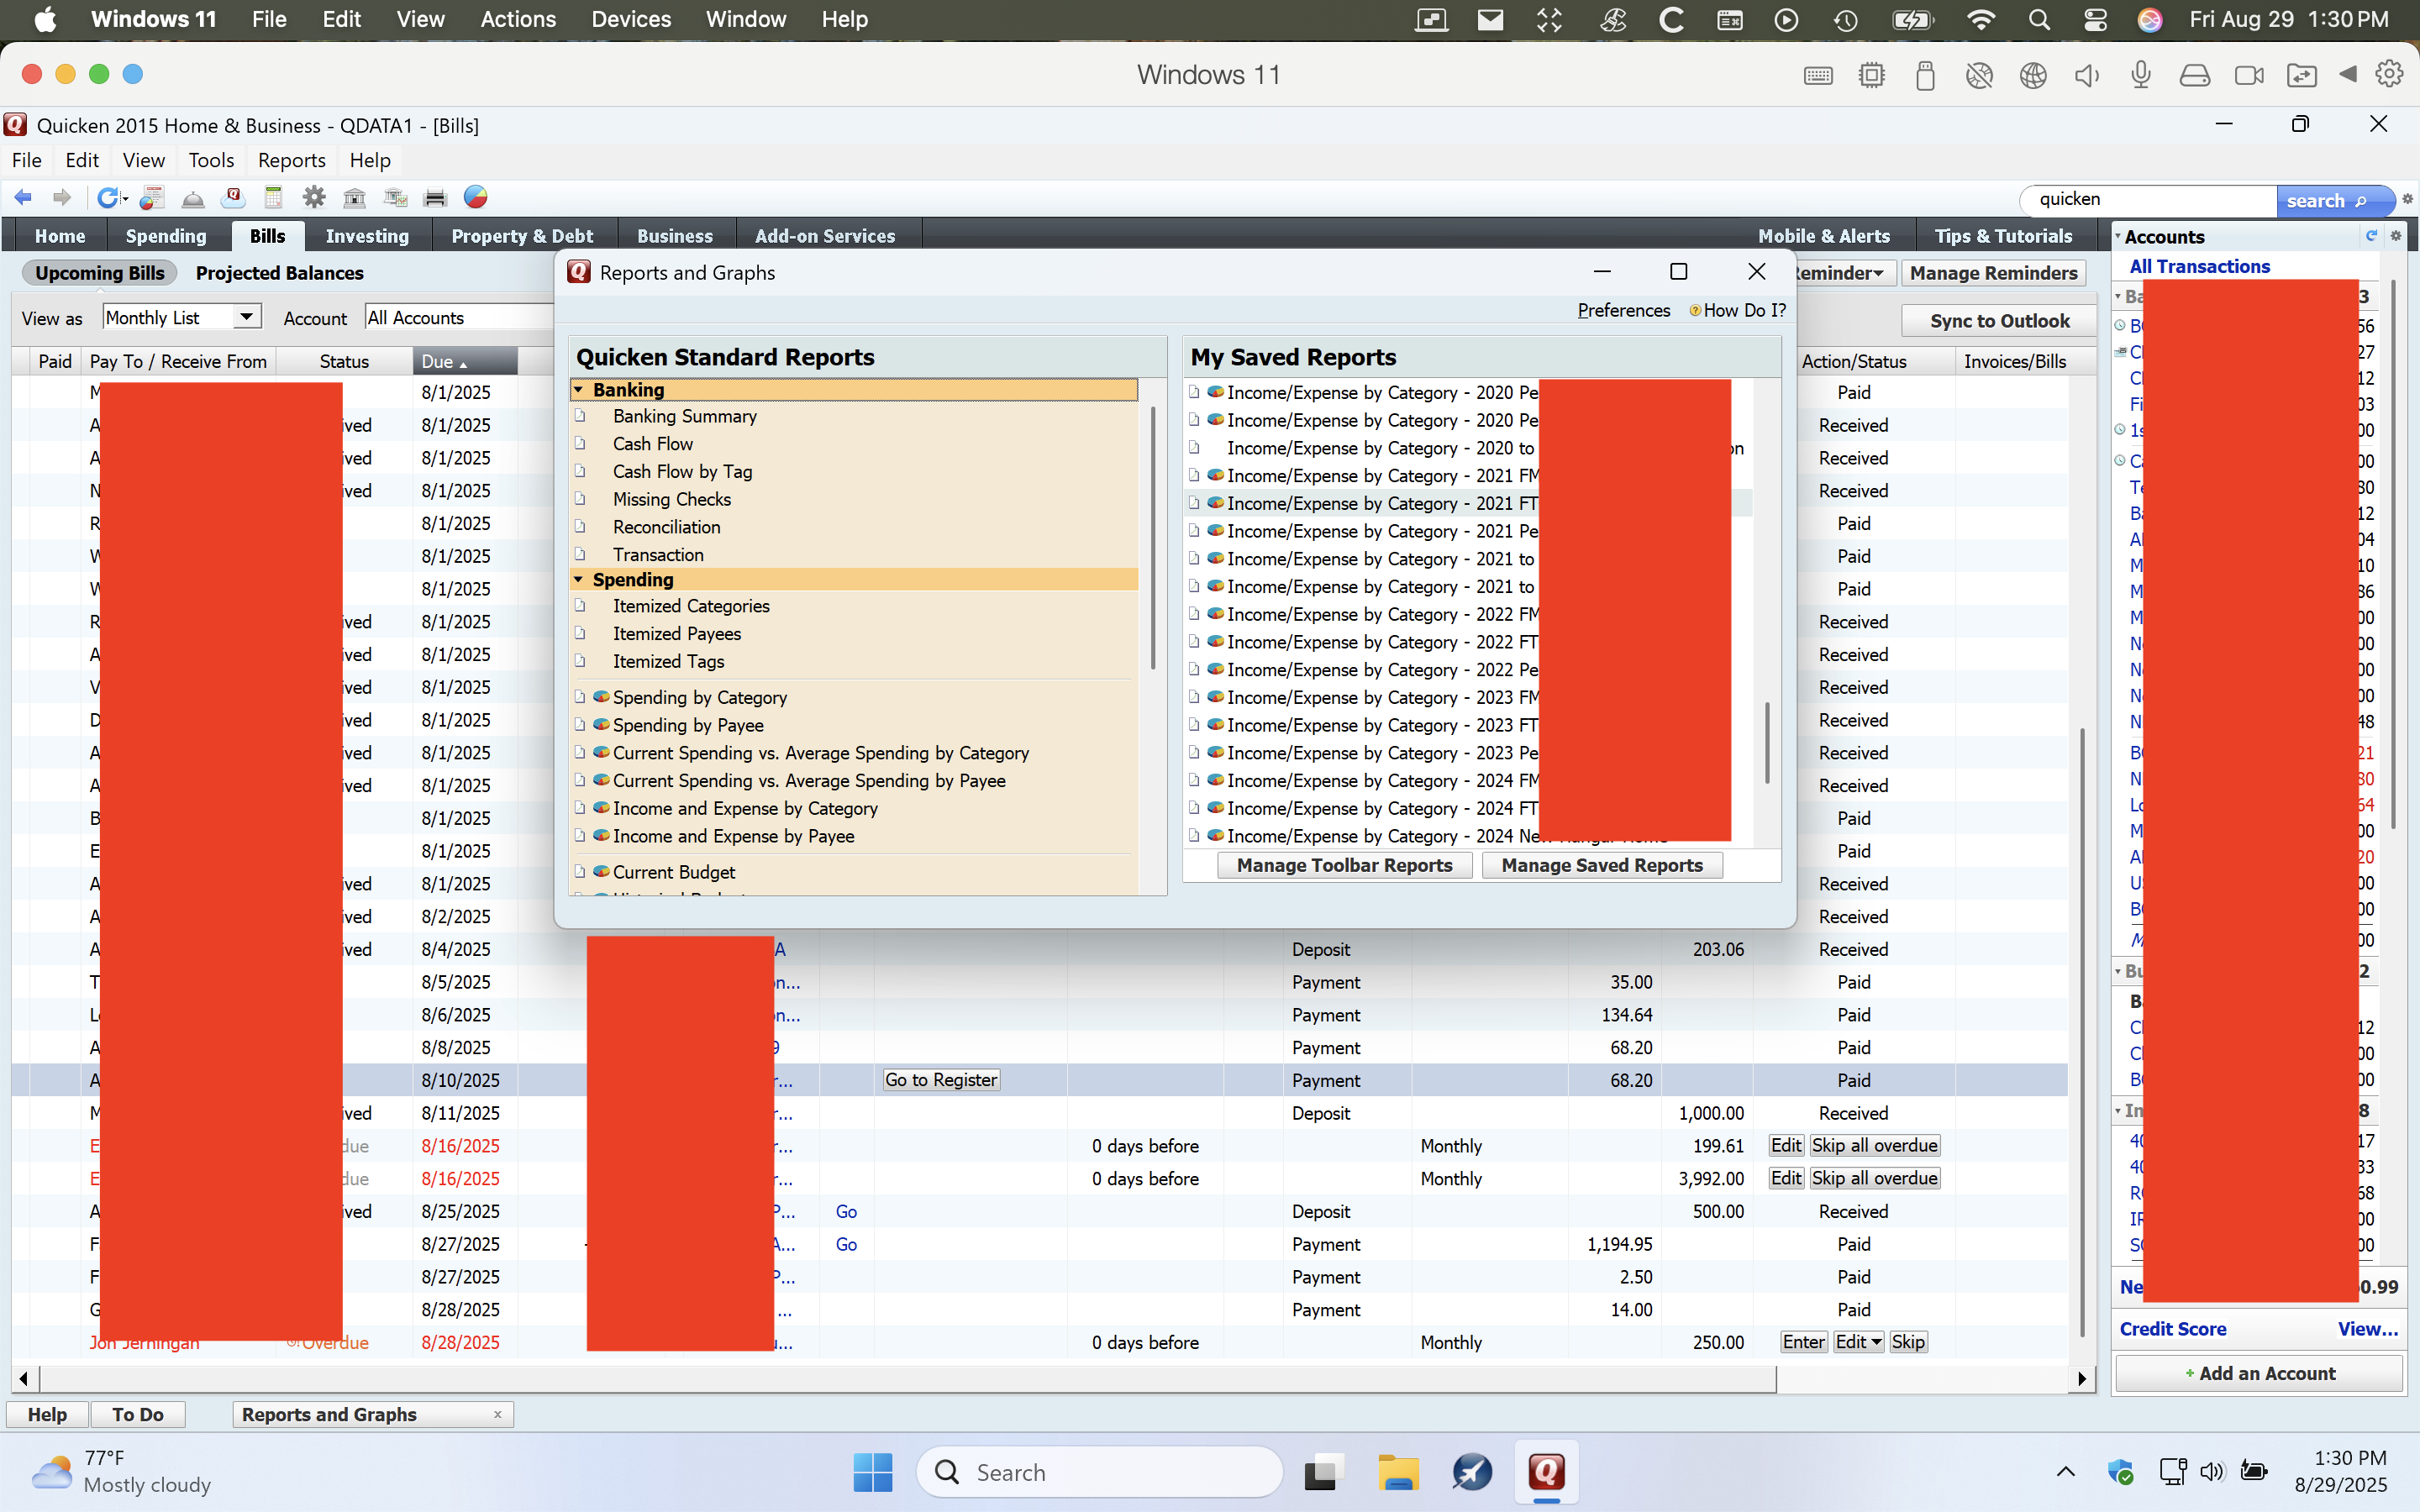Select the Upcoming Bills toggle
The width and height of the screenshot is (2420, 1512).
click(x=99, y=273)
